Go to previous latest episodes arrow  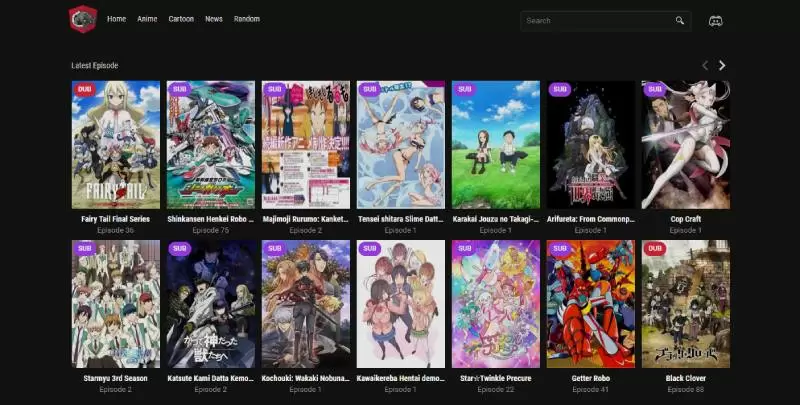tap(705, 65)
